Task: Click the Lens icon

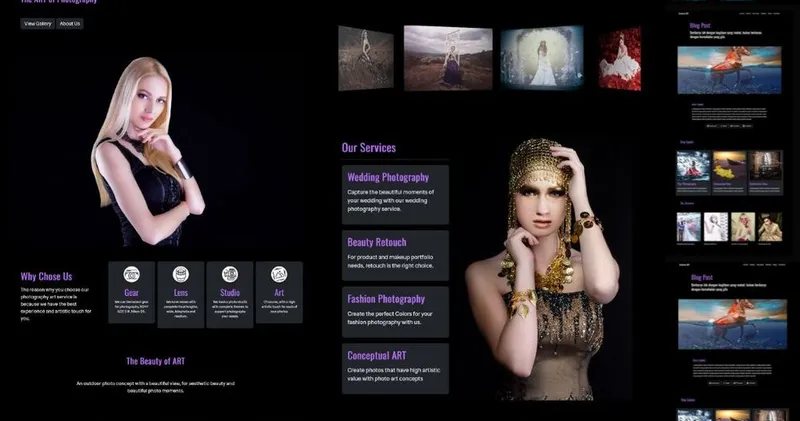Action: click(181, 274)
